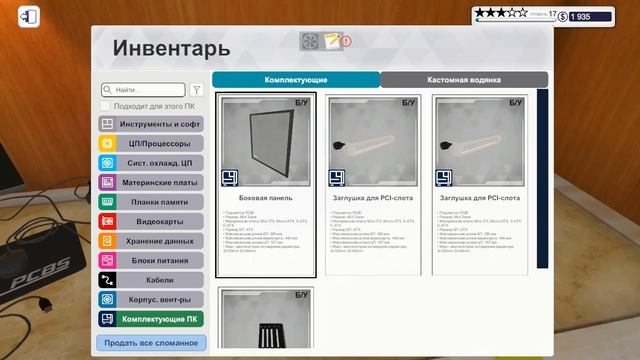The width and height of the screenshot is (640, 360).
Task: Click the Б/У label on Боковая панель card
Action: 301,103
